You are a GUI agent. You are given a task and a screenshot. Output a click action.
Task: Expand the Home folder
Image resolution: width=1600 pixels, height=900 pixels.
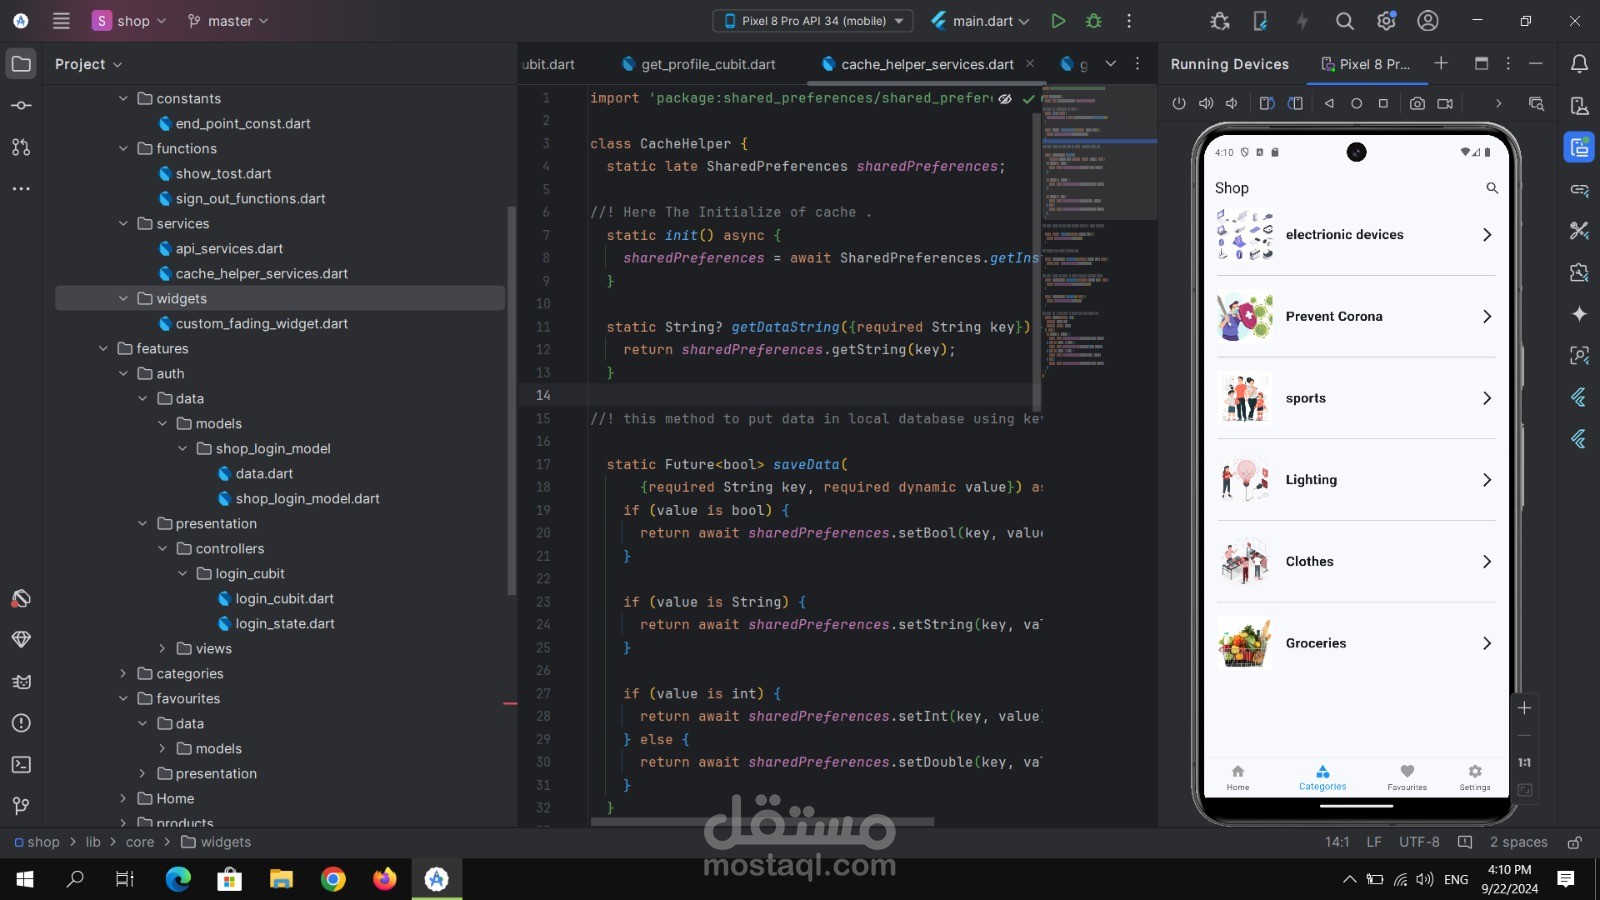123,798
